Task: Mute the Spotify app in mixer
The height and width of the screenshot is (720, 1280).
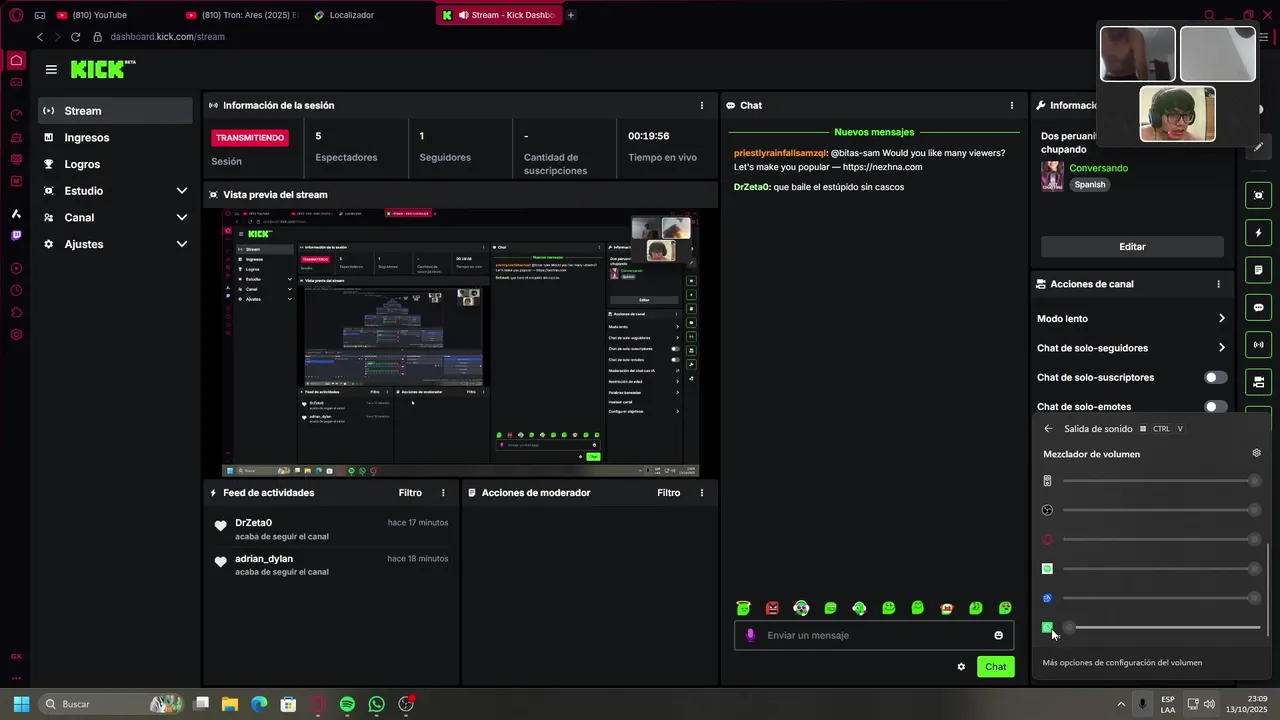Action: [x=1047, y=569]
